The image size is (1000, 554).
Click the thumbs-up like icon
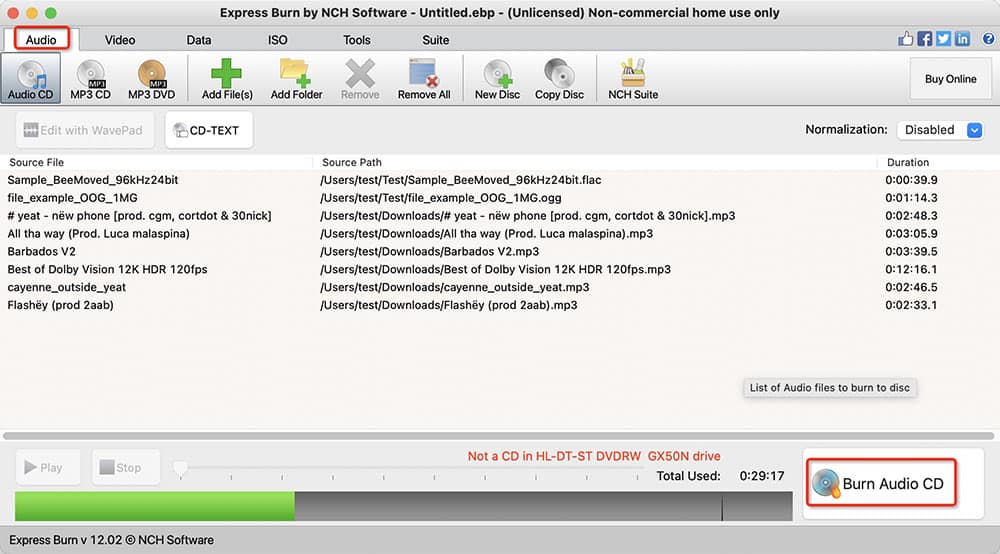(906, 39)
